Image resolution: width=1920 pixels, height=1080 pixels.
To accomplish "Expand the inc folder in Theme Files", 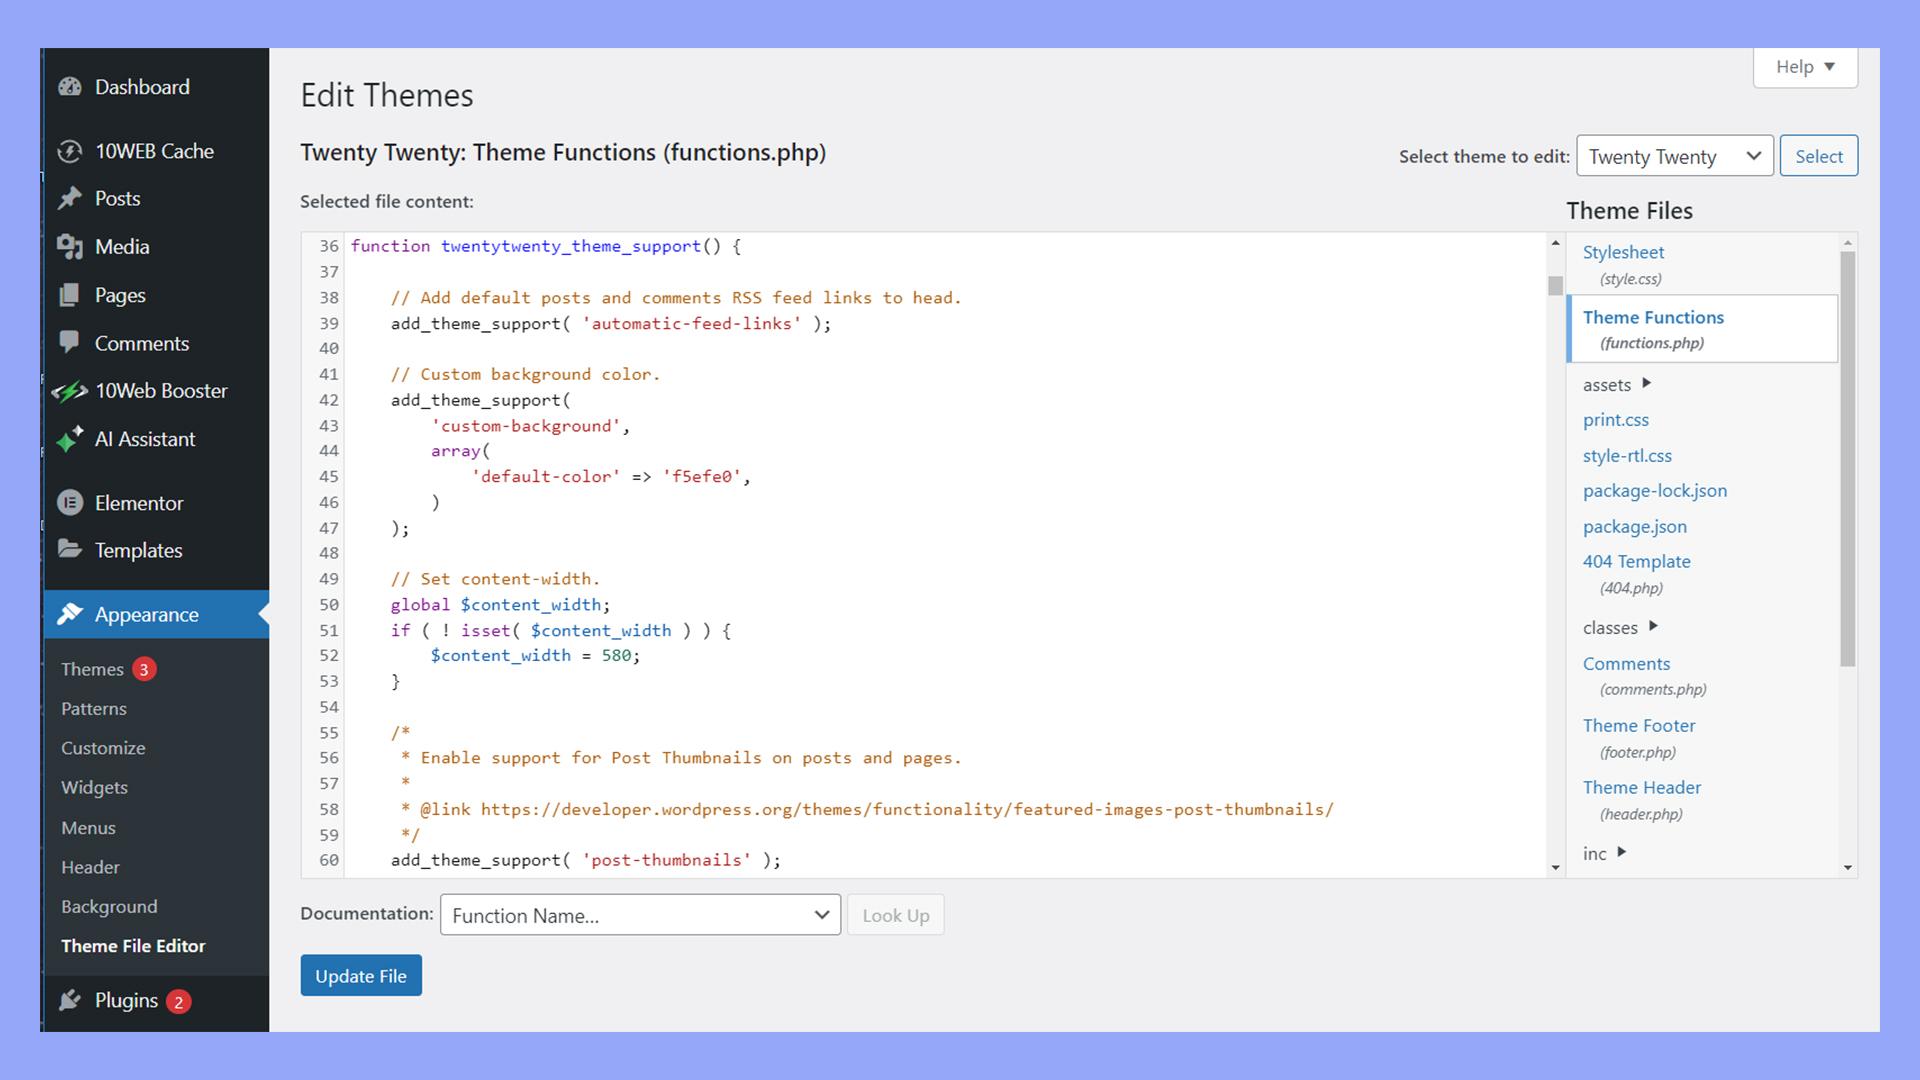I will [1621, 852].
